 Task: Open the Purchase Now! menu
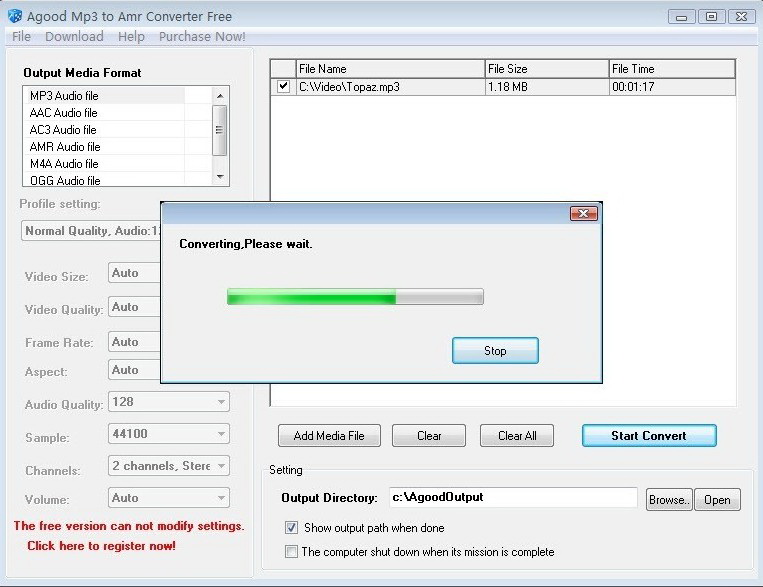202,37
